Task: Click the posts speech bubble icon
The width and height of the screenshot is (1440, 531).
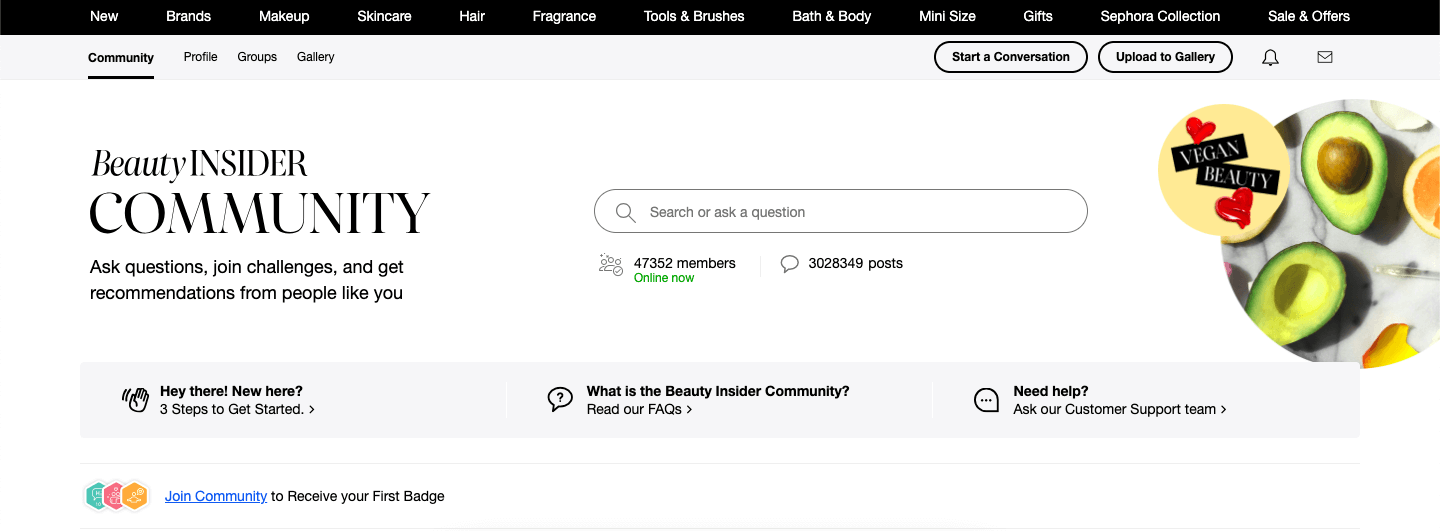Action: (790, 264)
